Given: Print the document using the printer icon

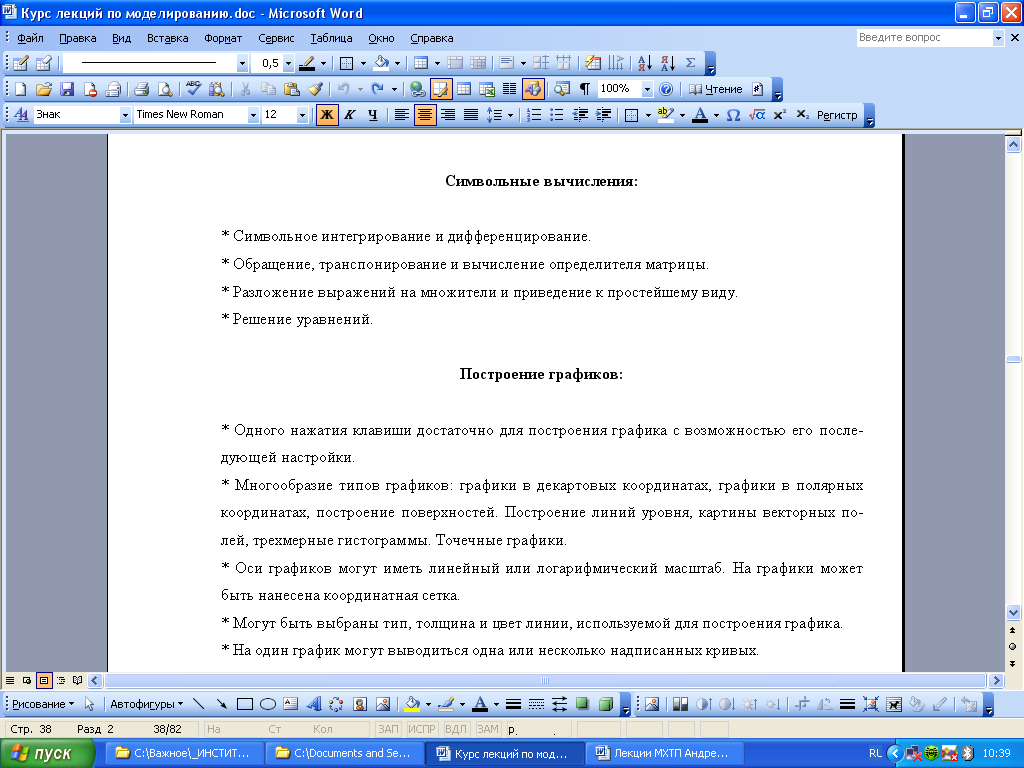Looking at the screenshot, I should [x=142, y=89].
